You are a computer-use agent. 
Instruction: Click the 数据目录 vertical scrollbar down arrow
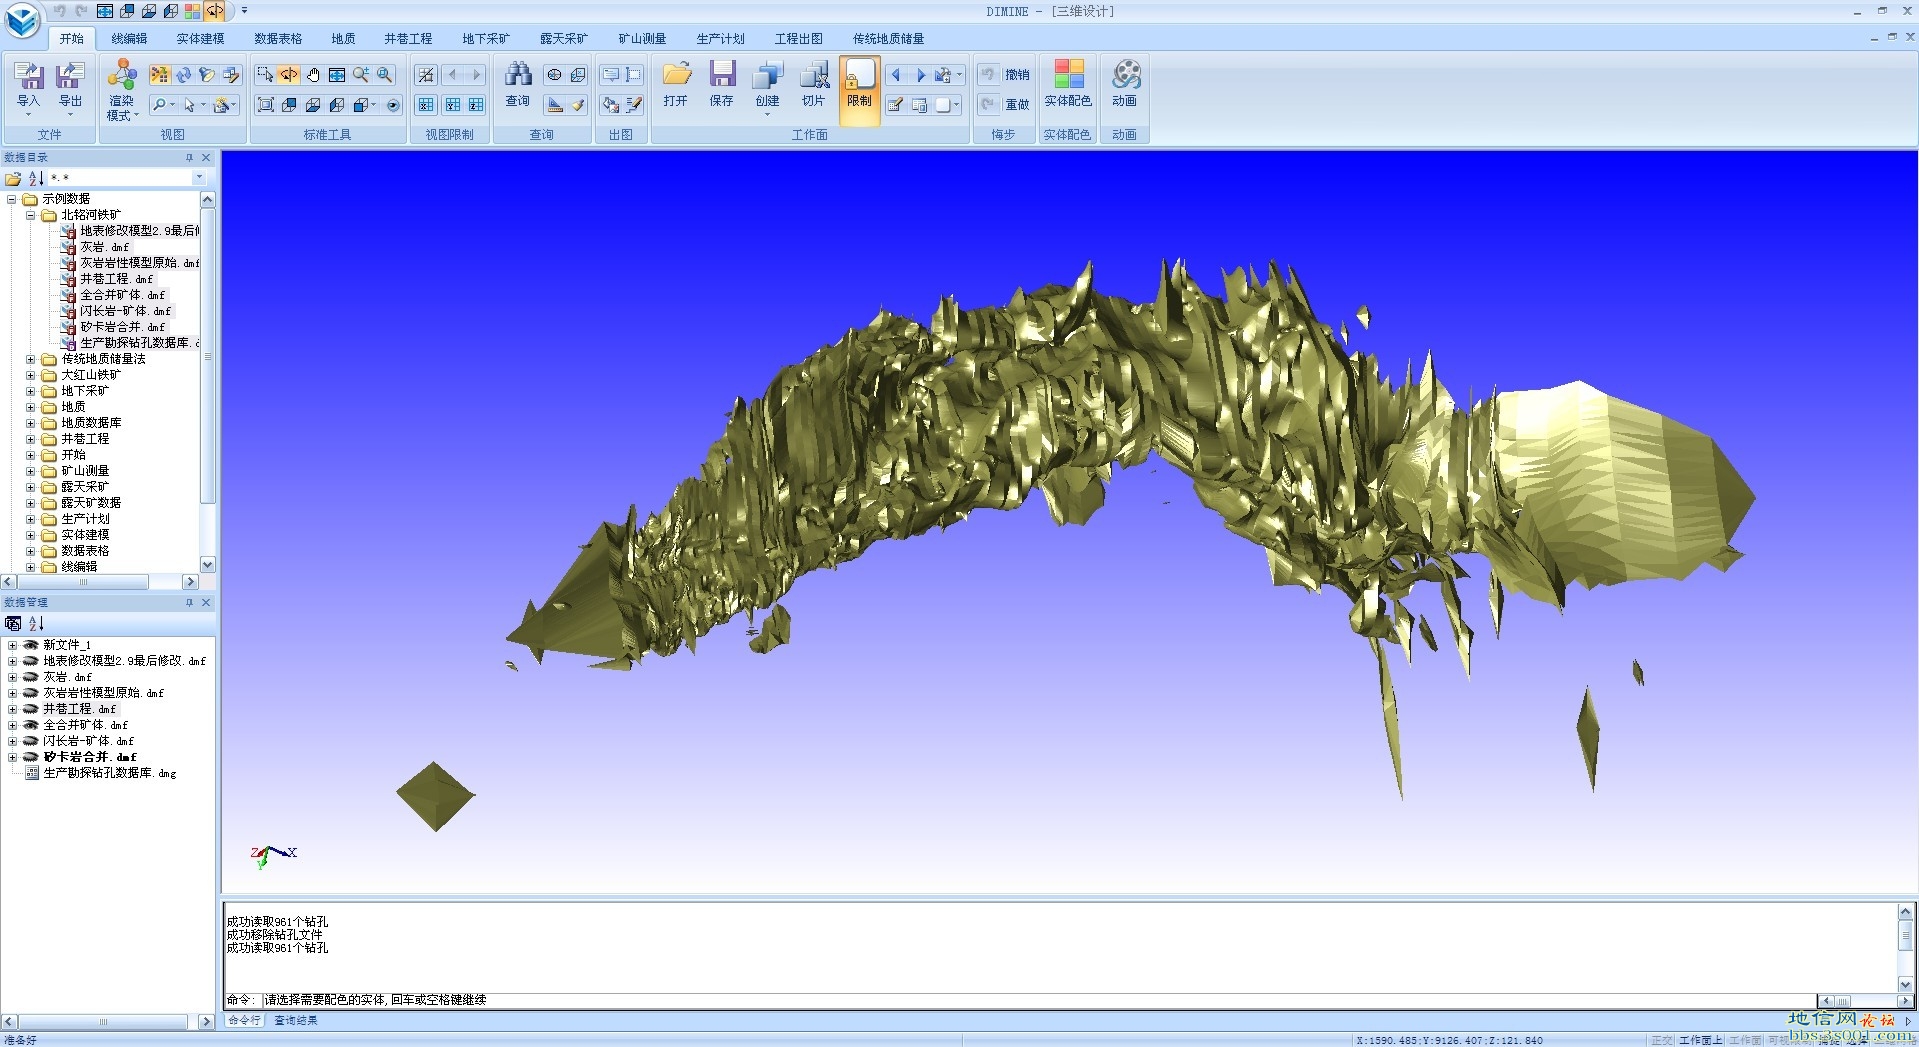point(208,565)
